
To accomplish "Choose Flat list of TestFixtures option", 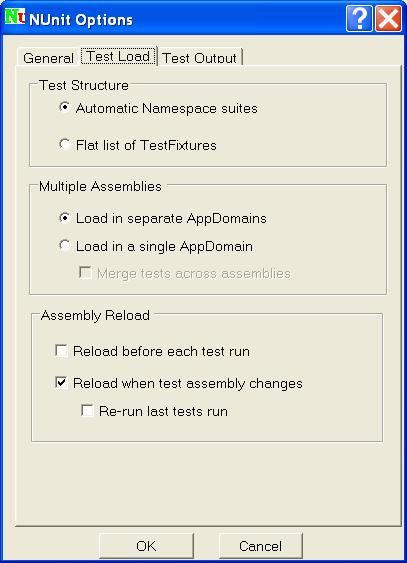I will tap(64, 144).
